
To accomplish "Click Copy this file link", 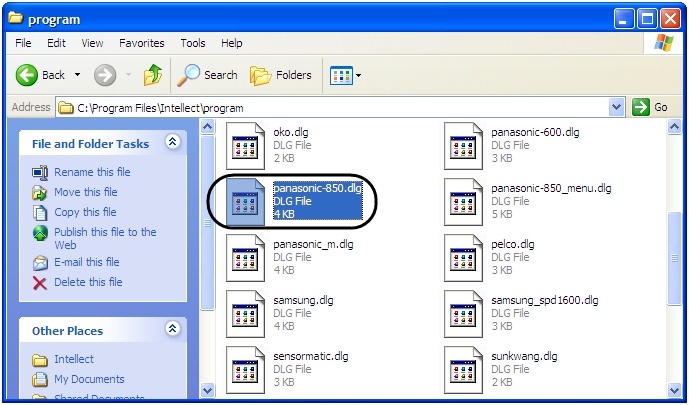I will 85,212.
